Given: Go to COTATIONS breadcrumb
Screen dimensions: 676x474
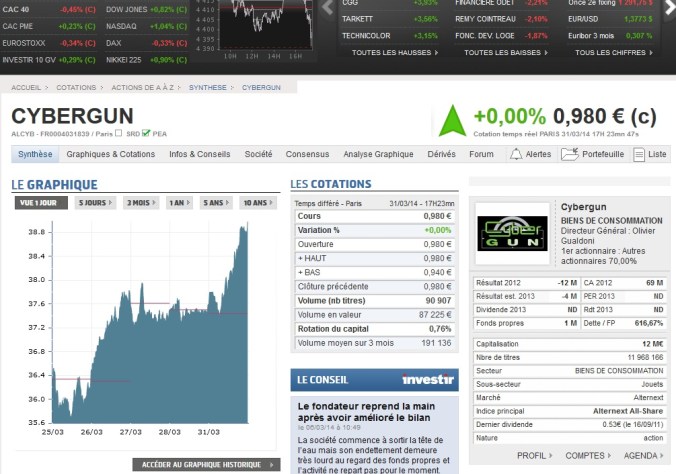Looking at the screenshot, I should 76,88.
